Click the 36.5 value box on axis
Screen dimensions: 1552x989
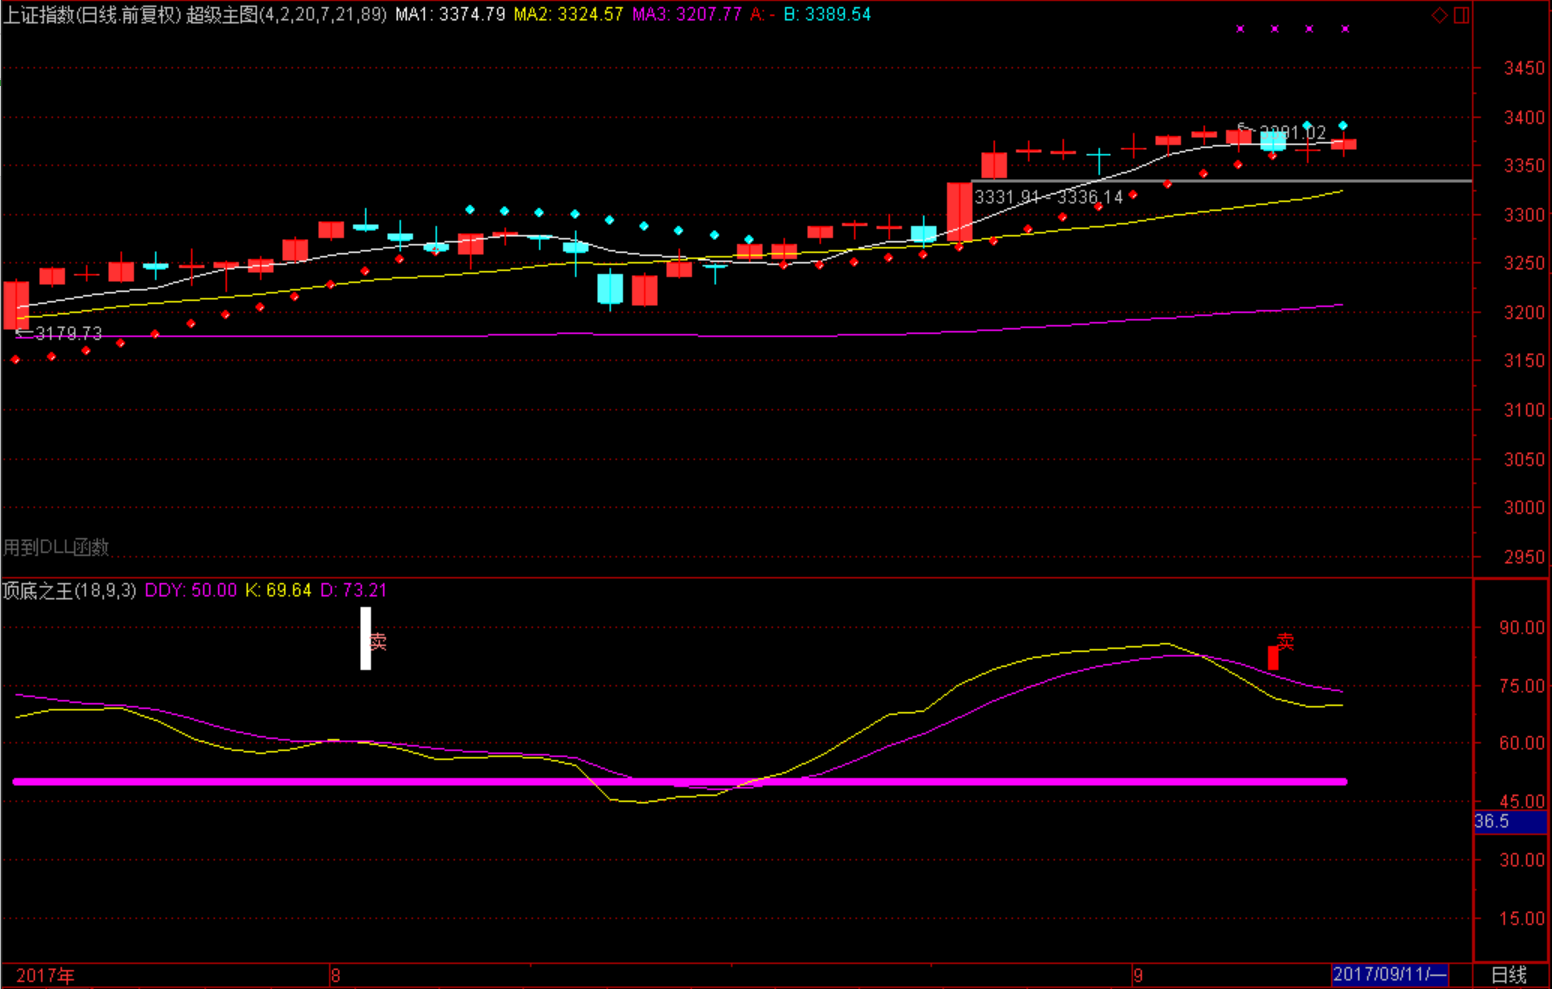[1508, 821]
